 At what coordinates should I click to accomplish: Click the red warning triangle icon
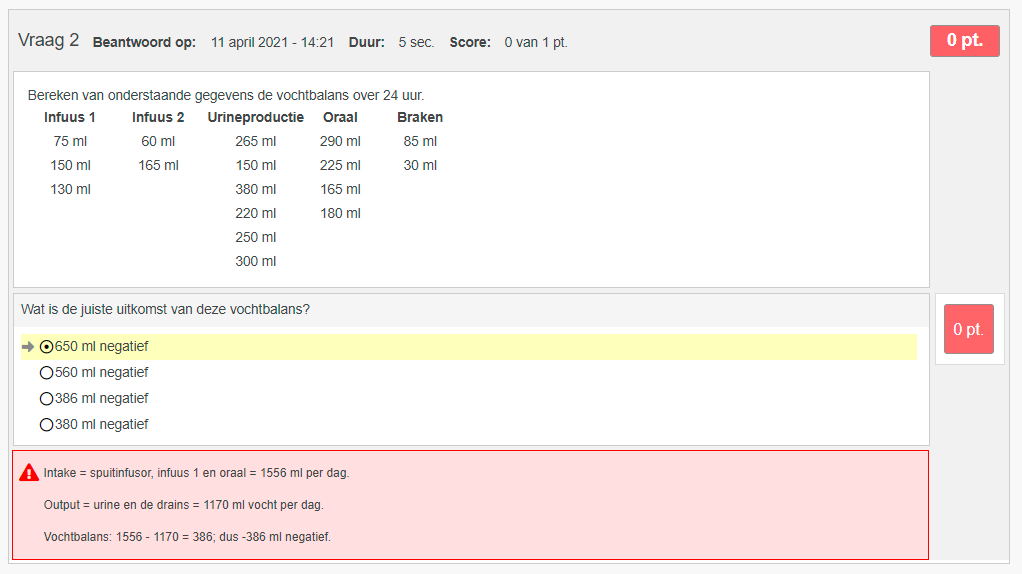coord(29,473)
